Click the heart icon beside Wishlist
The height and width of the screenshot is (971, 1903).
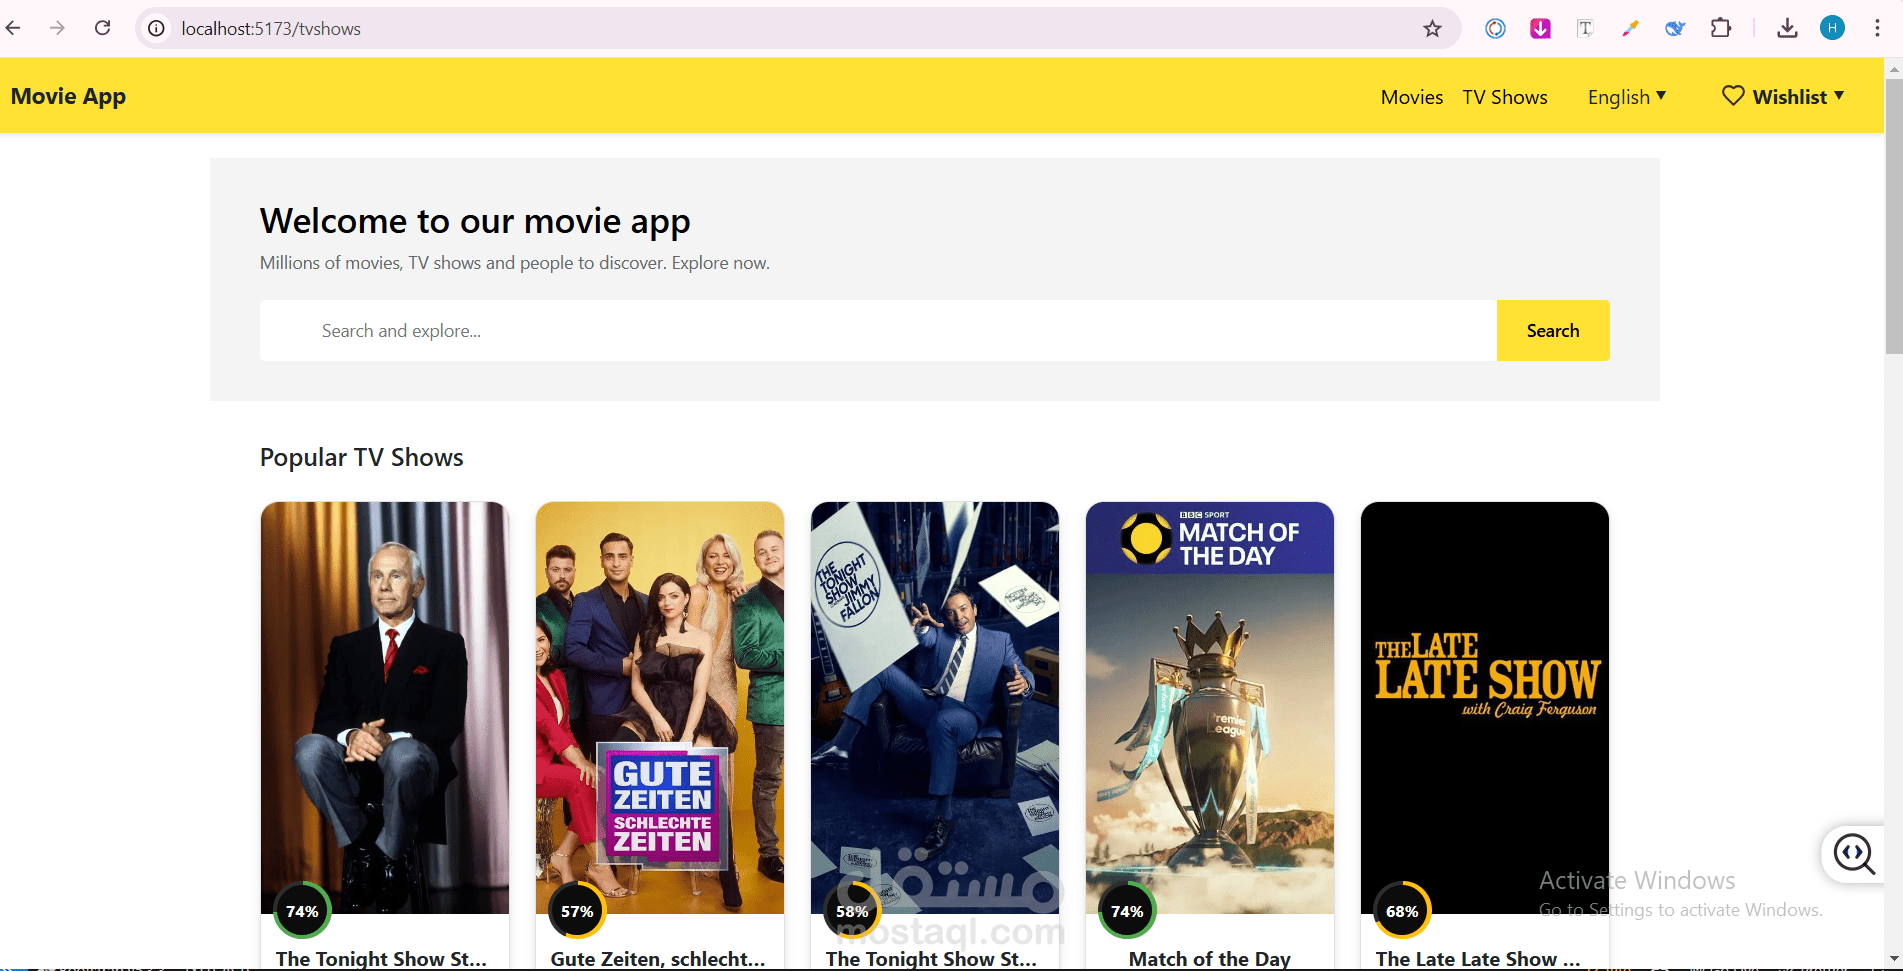[1733, 96]
